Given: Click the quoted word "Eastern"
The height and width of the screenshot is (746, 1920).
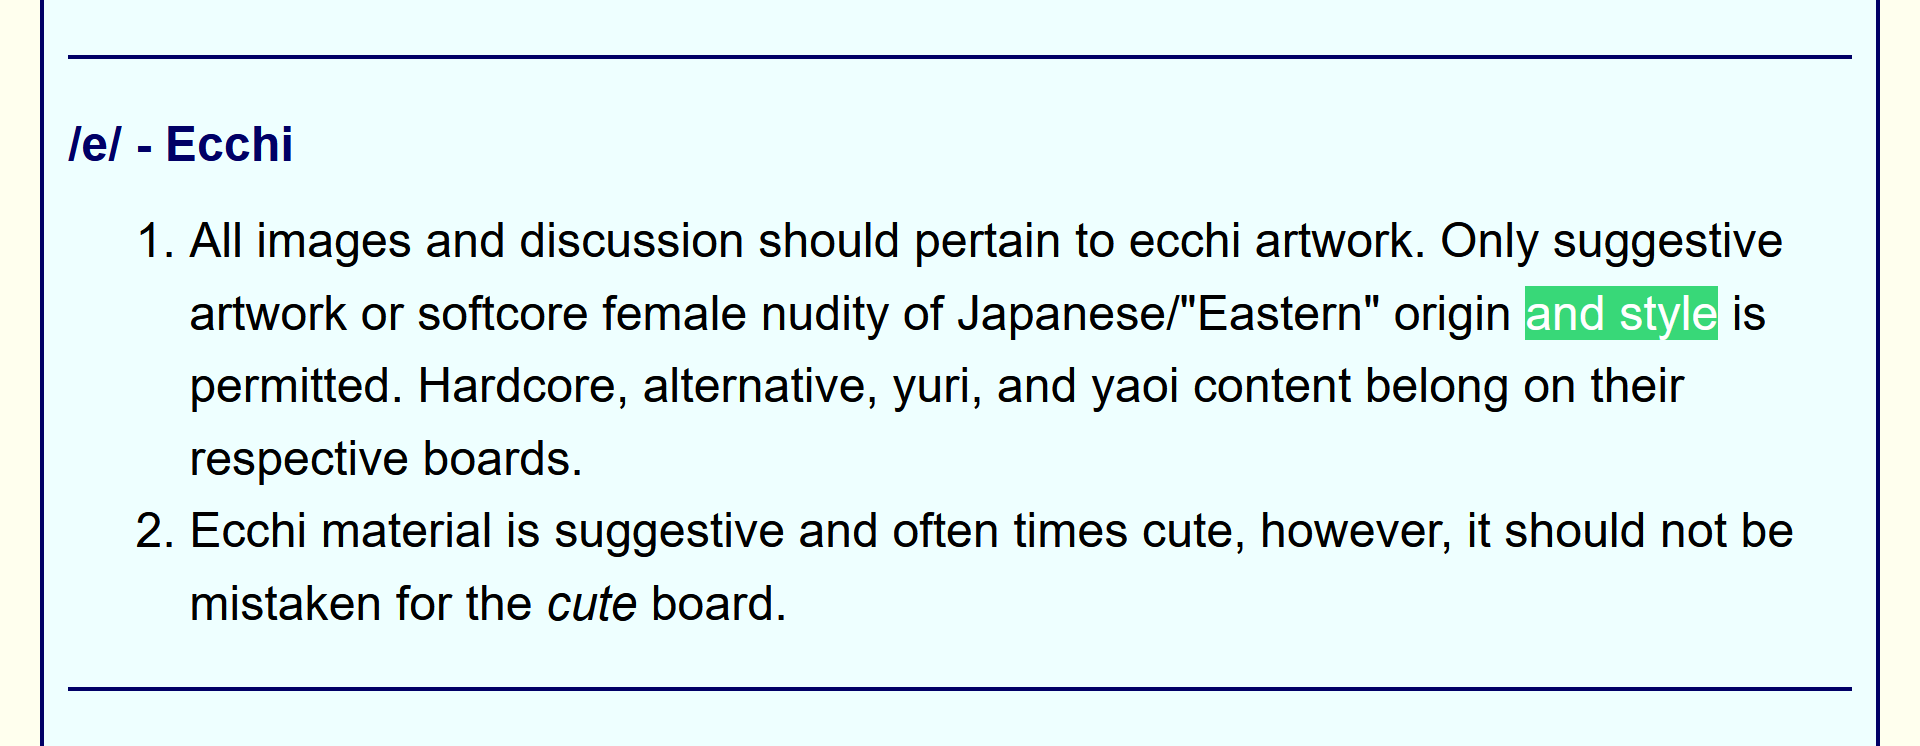Looking at the screenshot, I should pos(1280,314).
